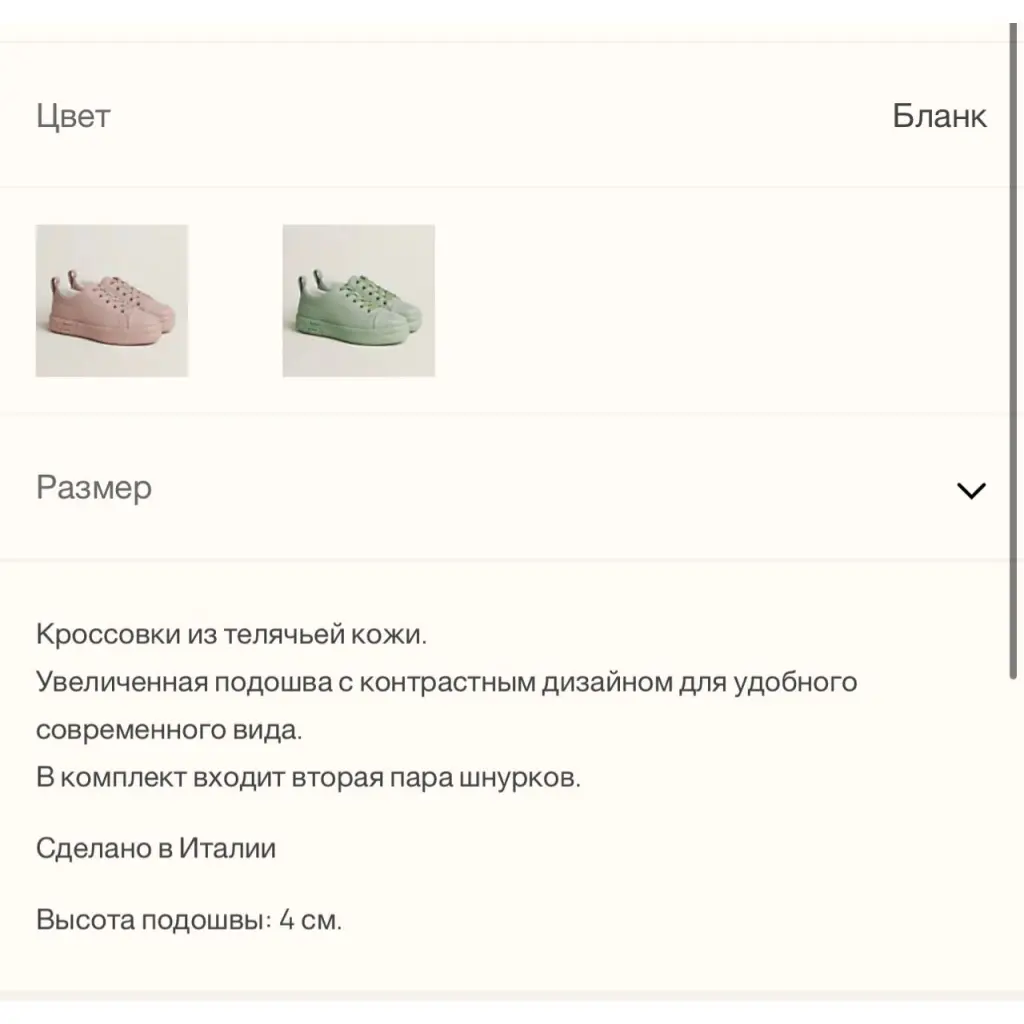
Task: Click the 'Высота подошвы: 4 см.' line
Action: (189, 920)
